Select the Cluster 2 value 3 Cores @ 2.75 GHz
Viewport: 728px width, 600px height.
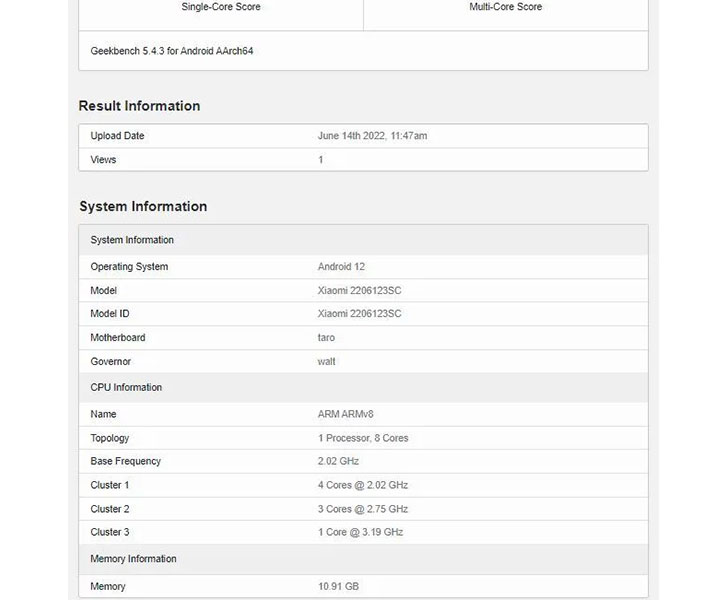(363, 509)
